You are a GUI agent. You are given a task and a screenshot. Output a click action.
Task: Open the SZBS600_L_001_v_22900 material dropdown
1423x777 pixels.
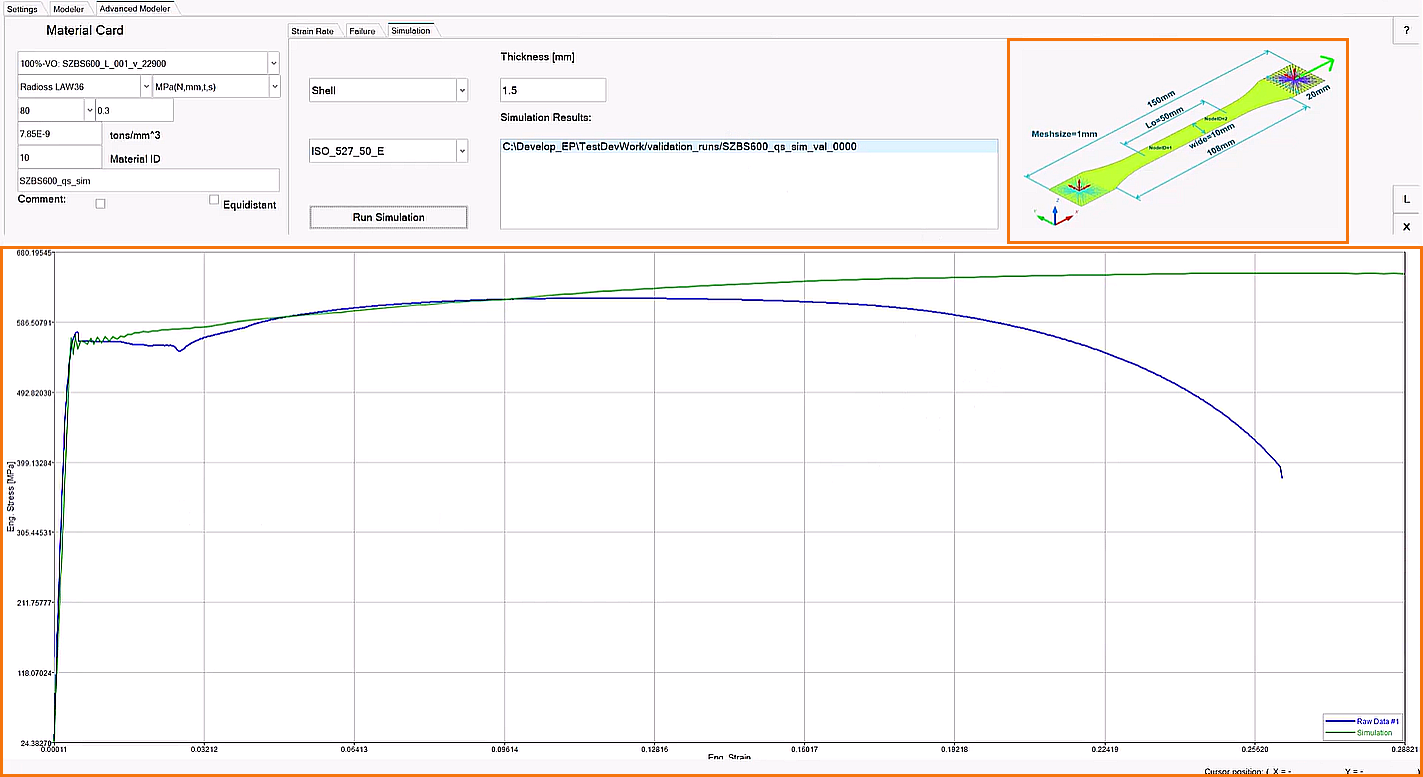tap(272, 62)
